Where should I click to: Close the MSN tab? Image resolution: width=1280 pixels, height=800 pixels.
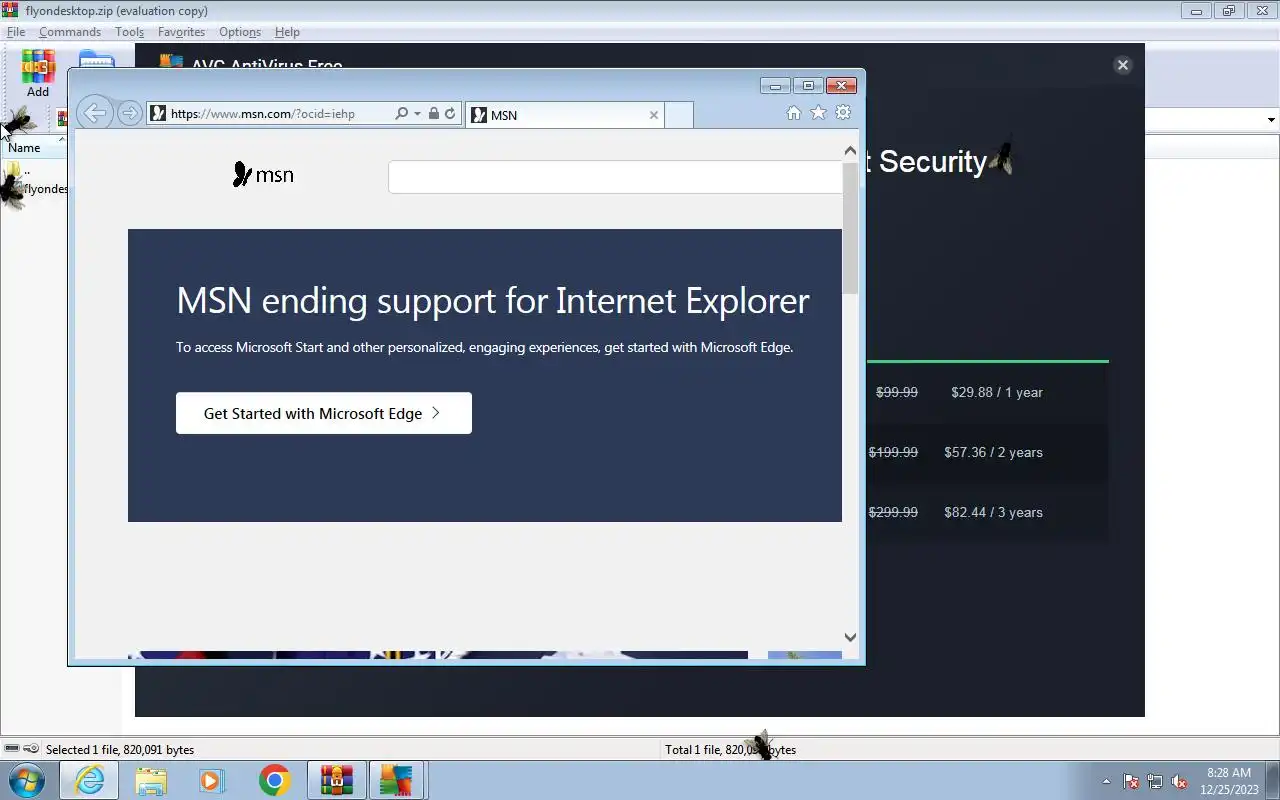click(654, 115)
